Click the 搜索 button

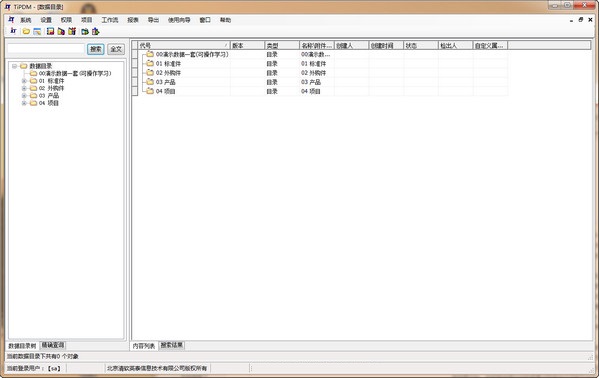(96, 49)
